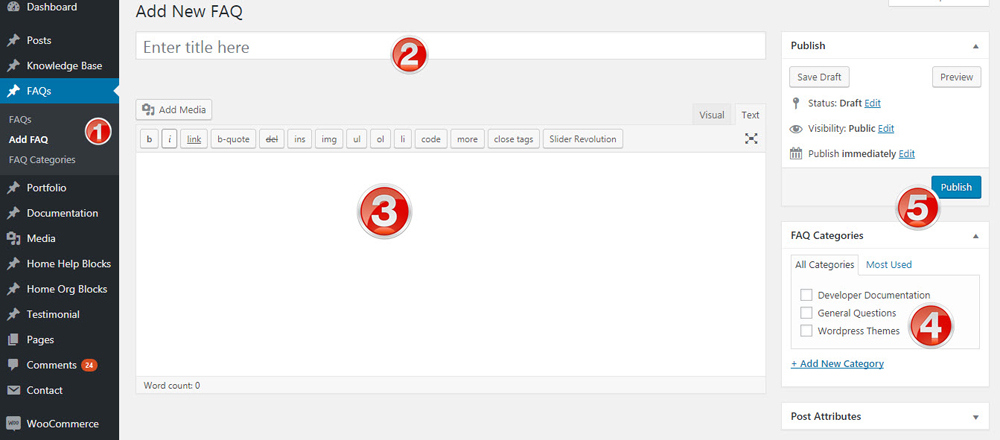Expand the Post Attributes panel

coord(974,416)
